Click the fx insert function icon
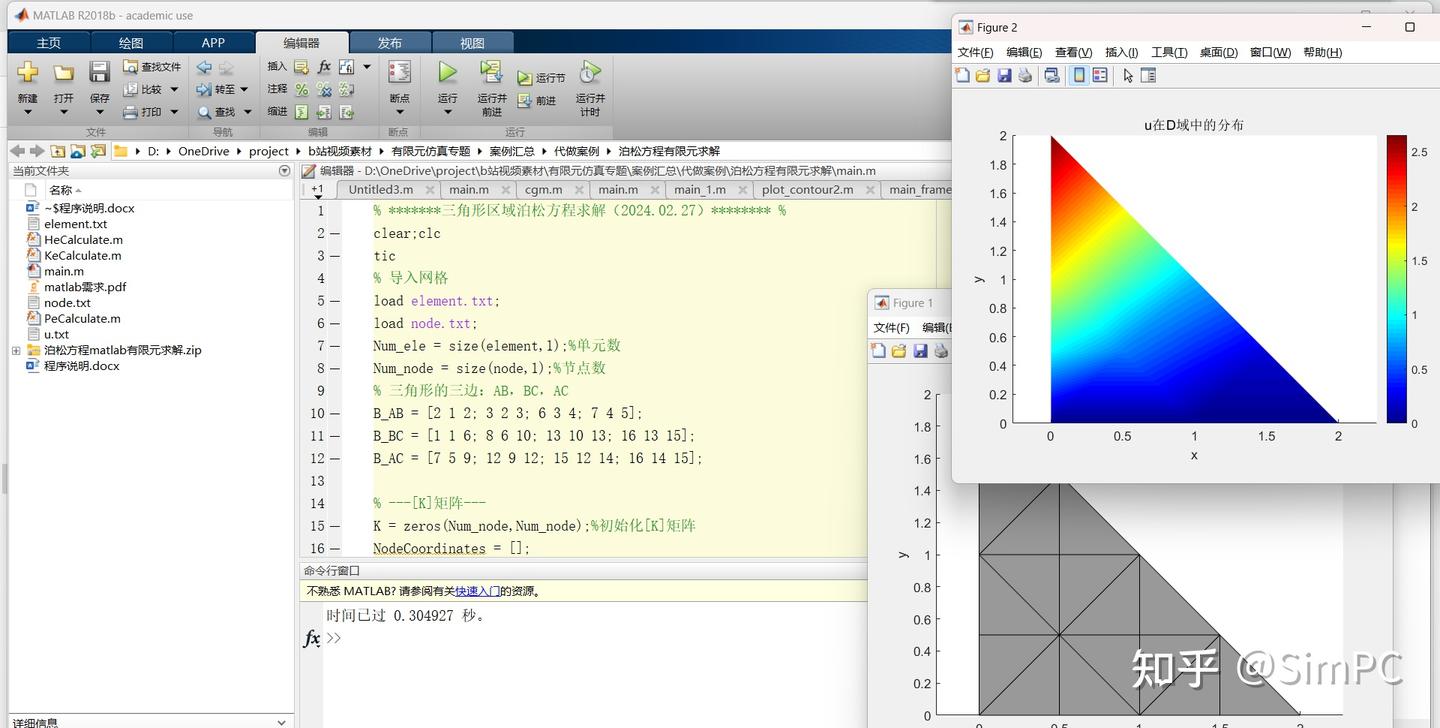The image size is (1440, 728). click(x=324, y=67)
